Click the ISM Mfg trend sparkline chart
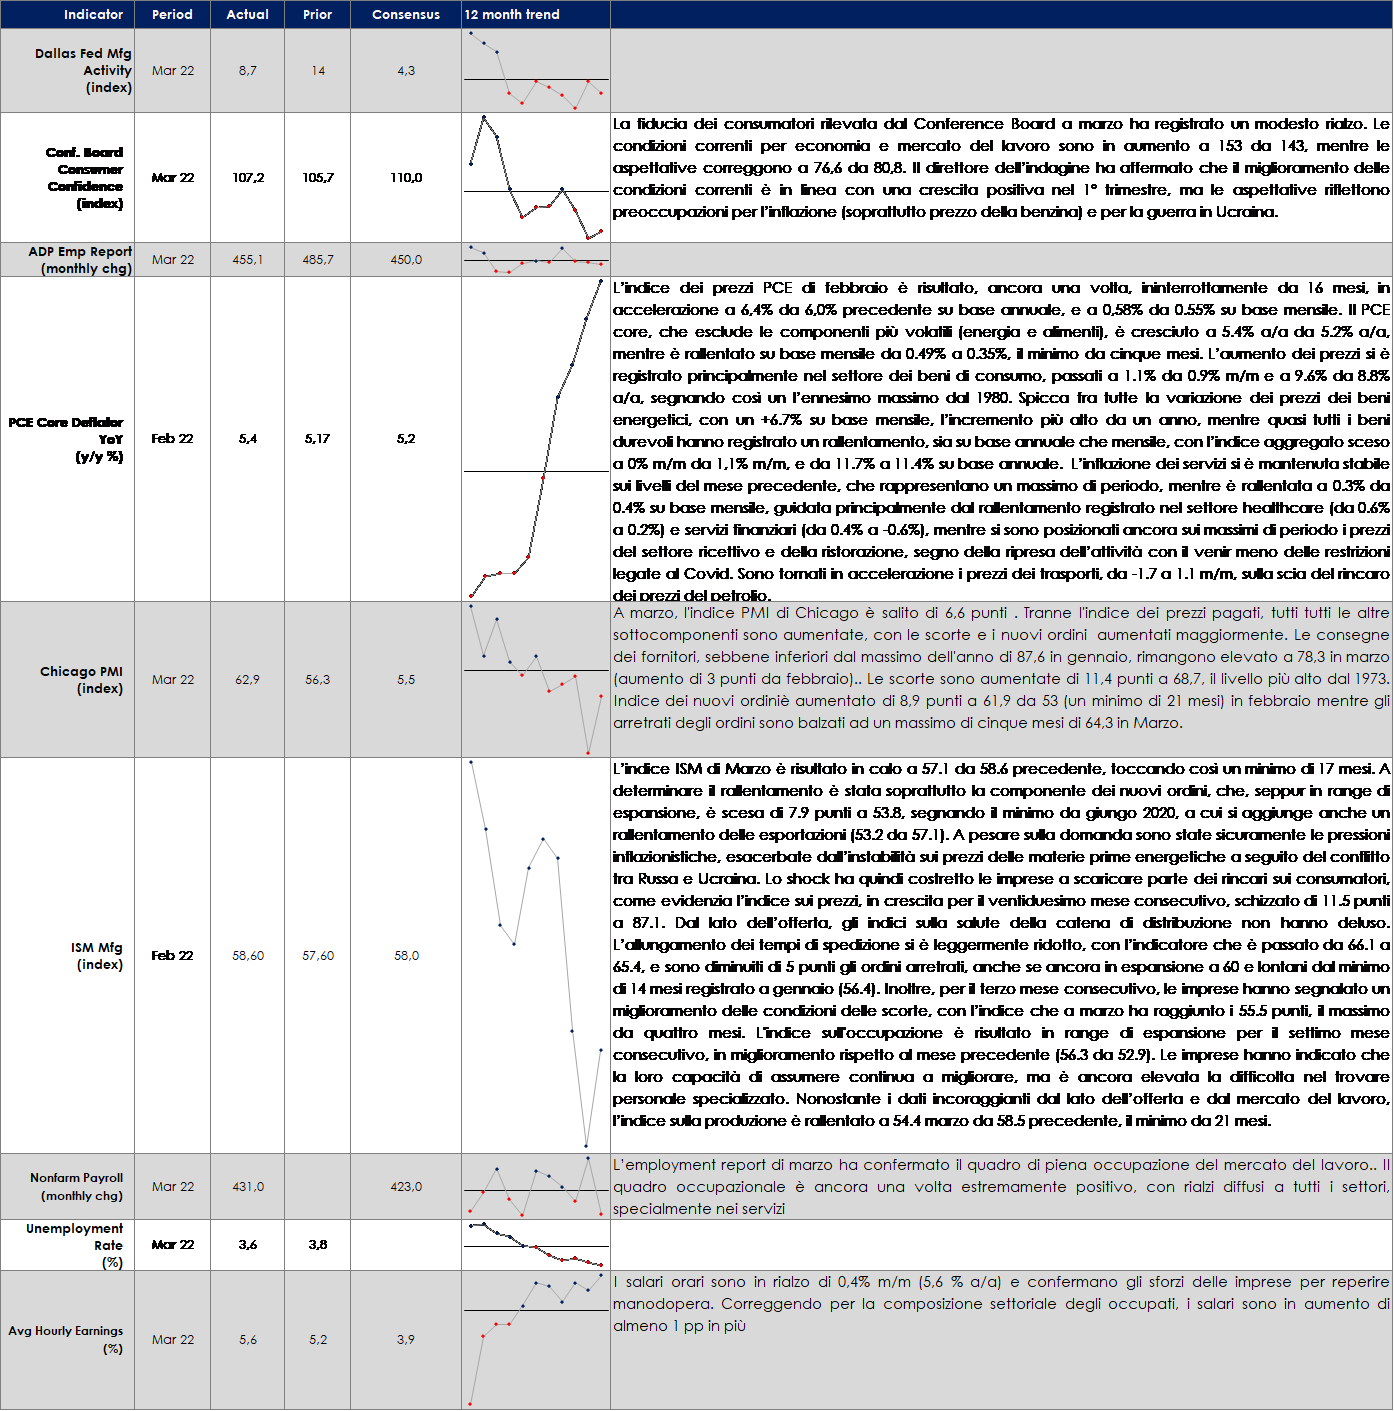 [536, 956]
